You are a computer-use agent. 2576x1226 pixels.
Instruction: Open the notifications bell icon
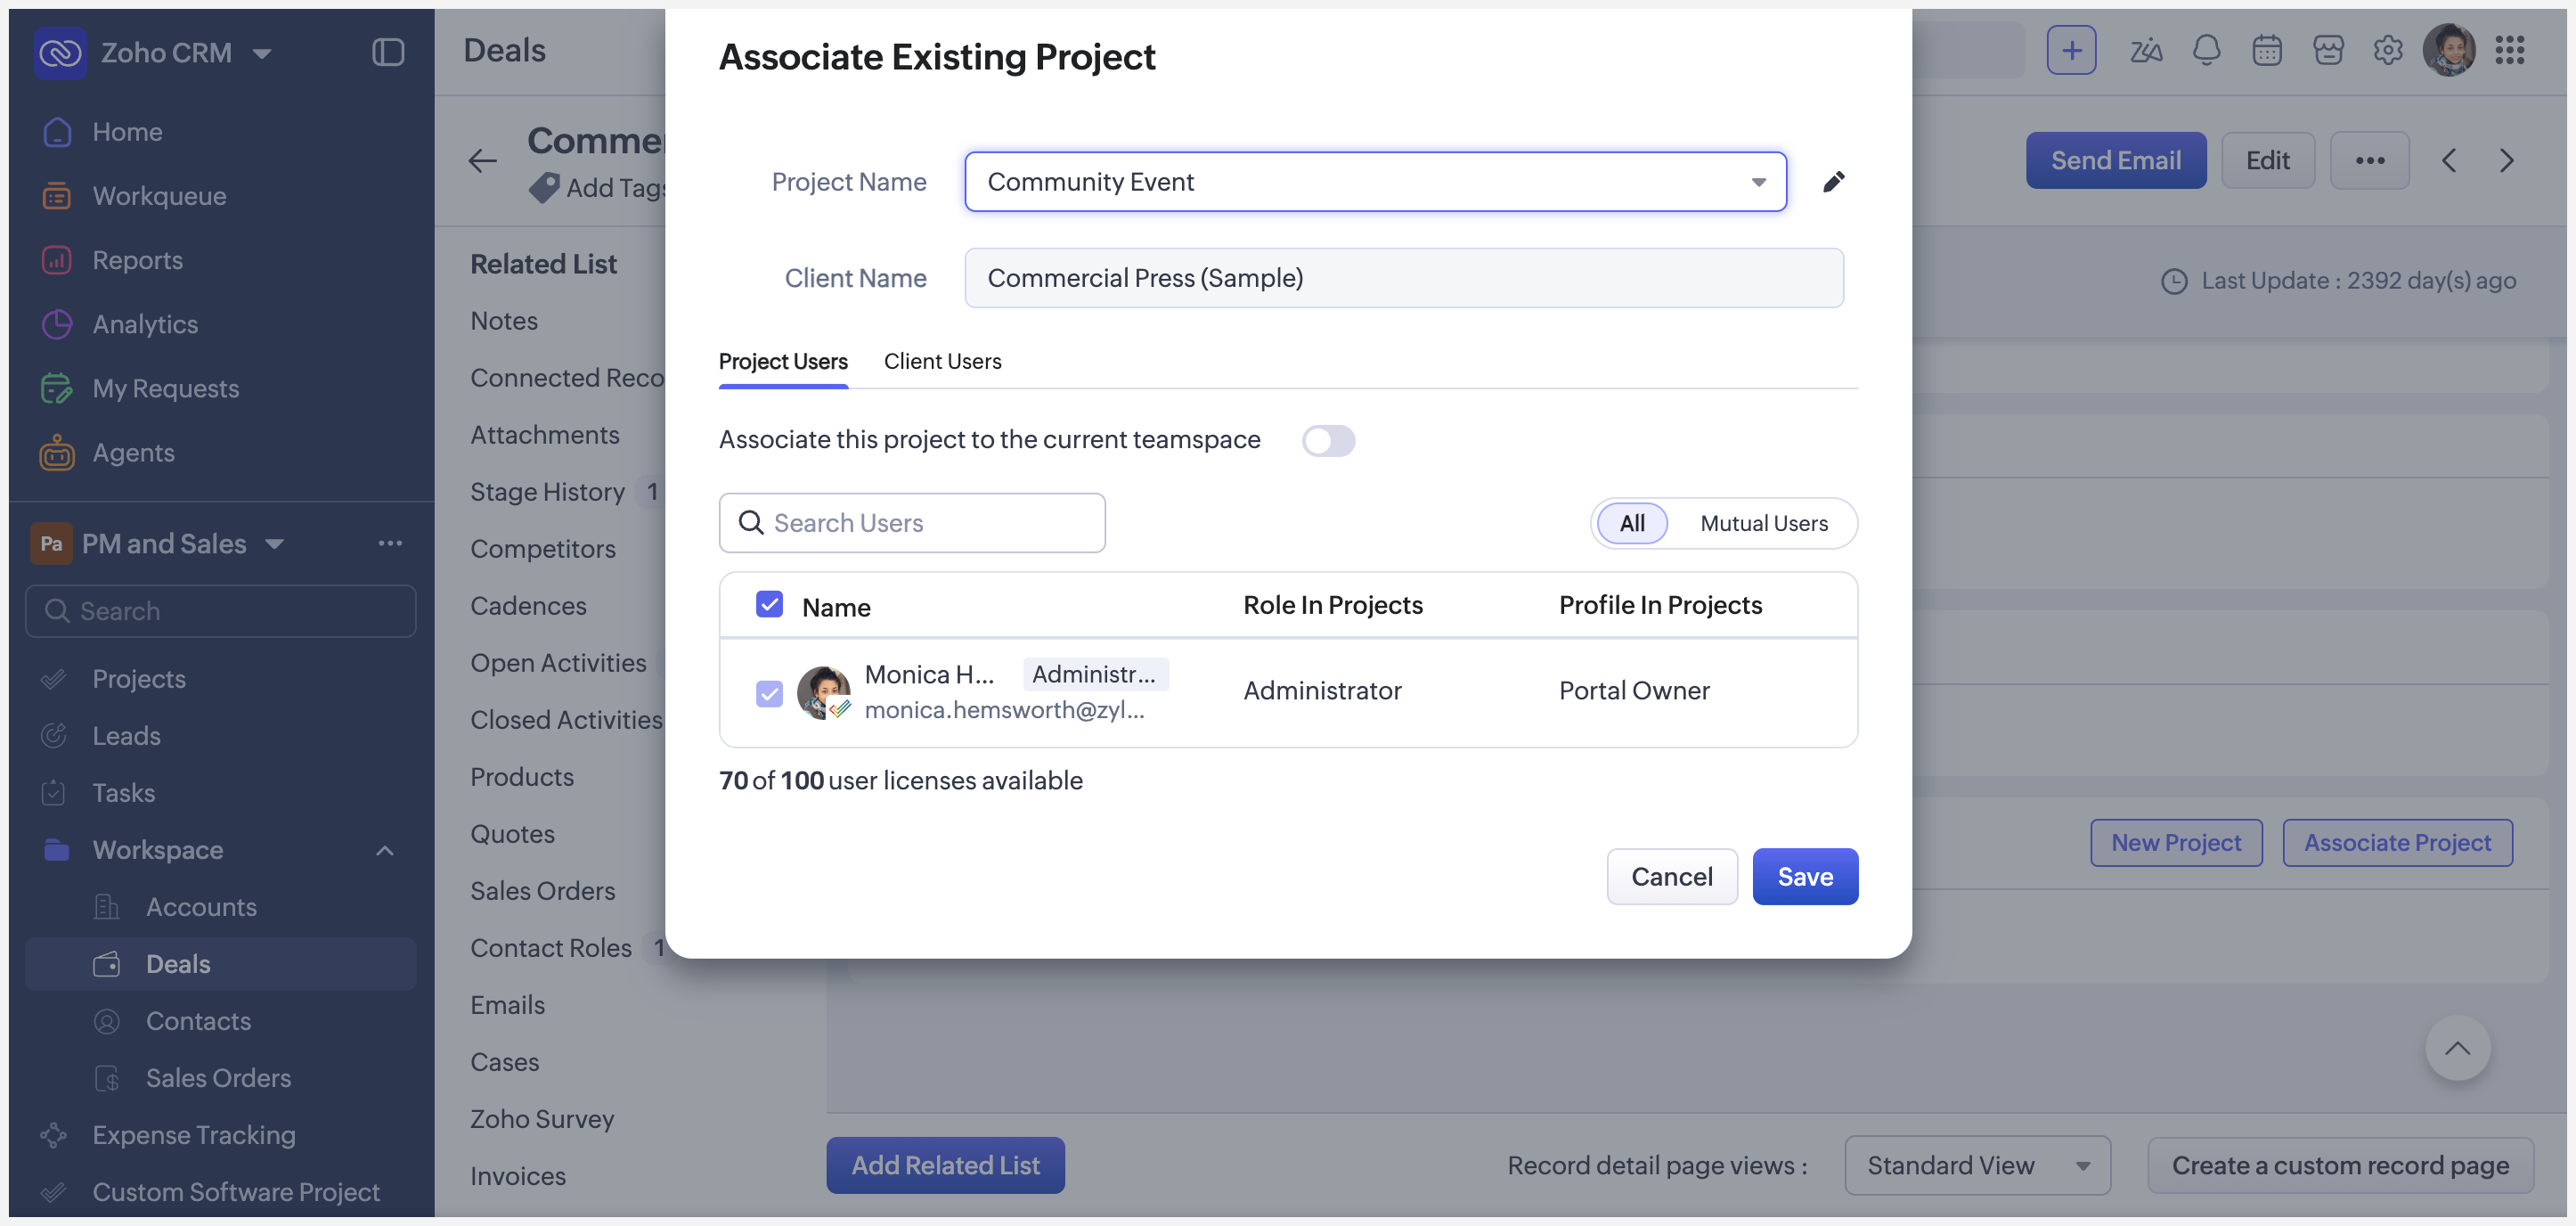(2206, 50)
